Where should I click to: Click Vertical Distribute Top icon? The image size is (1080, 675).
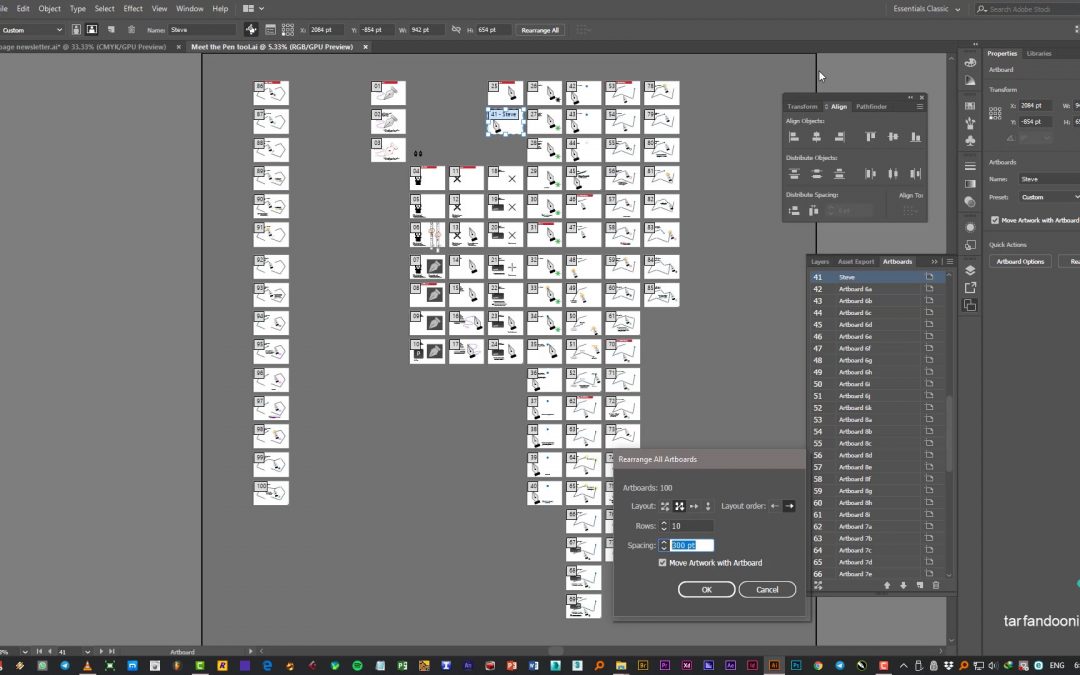pyautogui.click(x=793, y=174)
